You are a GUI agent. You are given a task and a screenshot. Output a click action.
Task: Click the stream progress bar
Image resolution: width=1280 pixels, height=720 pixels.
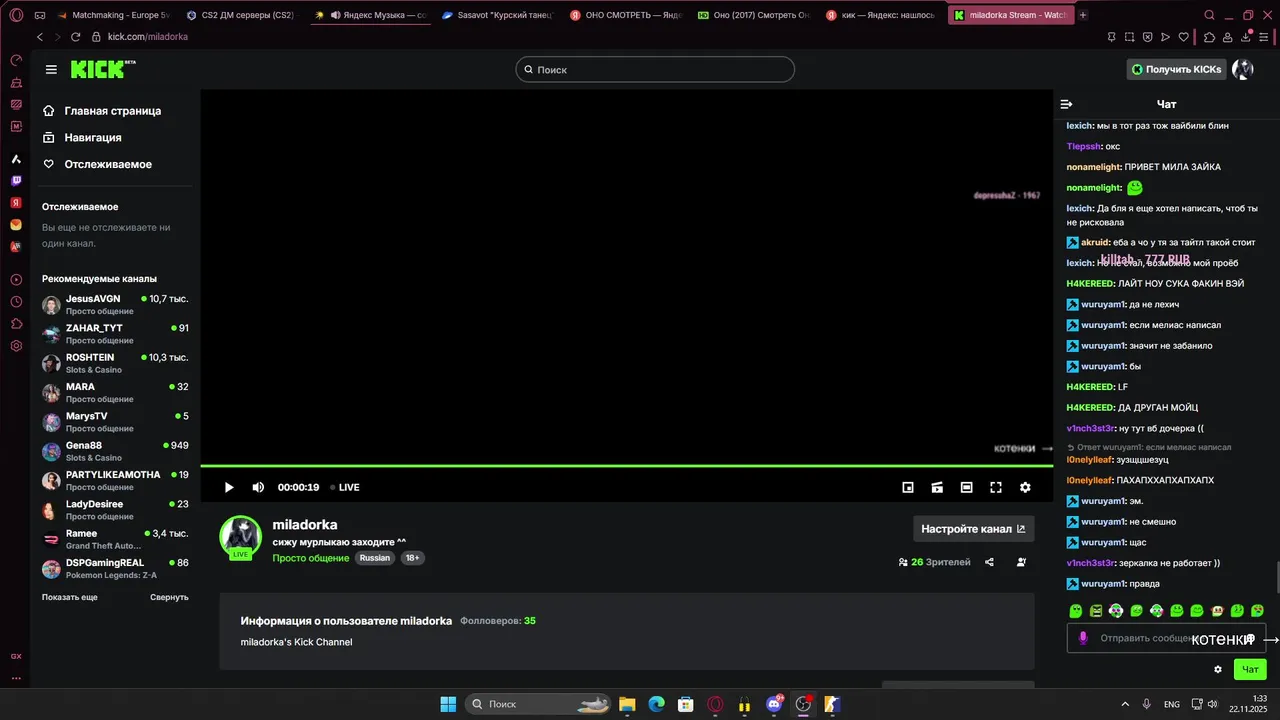click(627, 466)
